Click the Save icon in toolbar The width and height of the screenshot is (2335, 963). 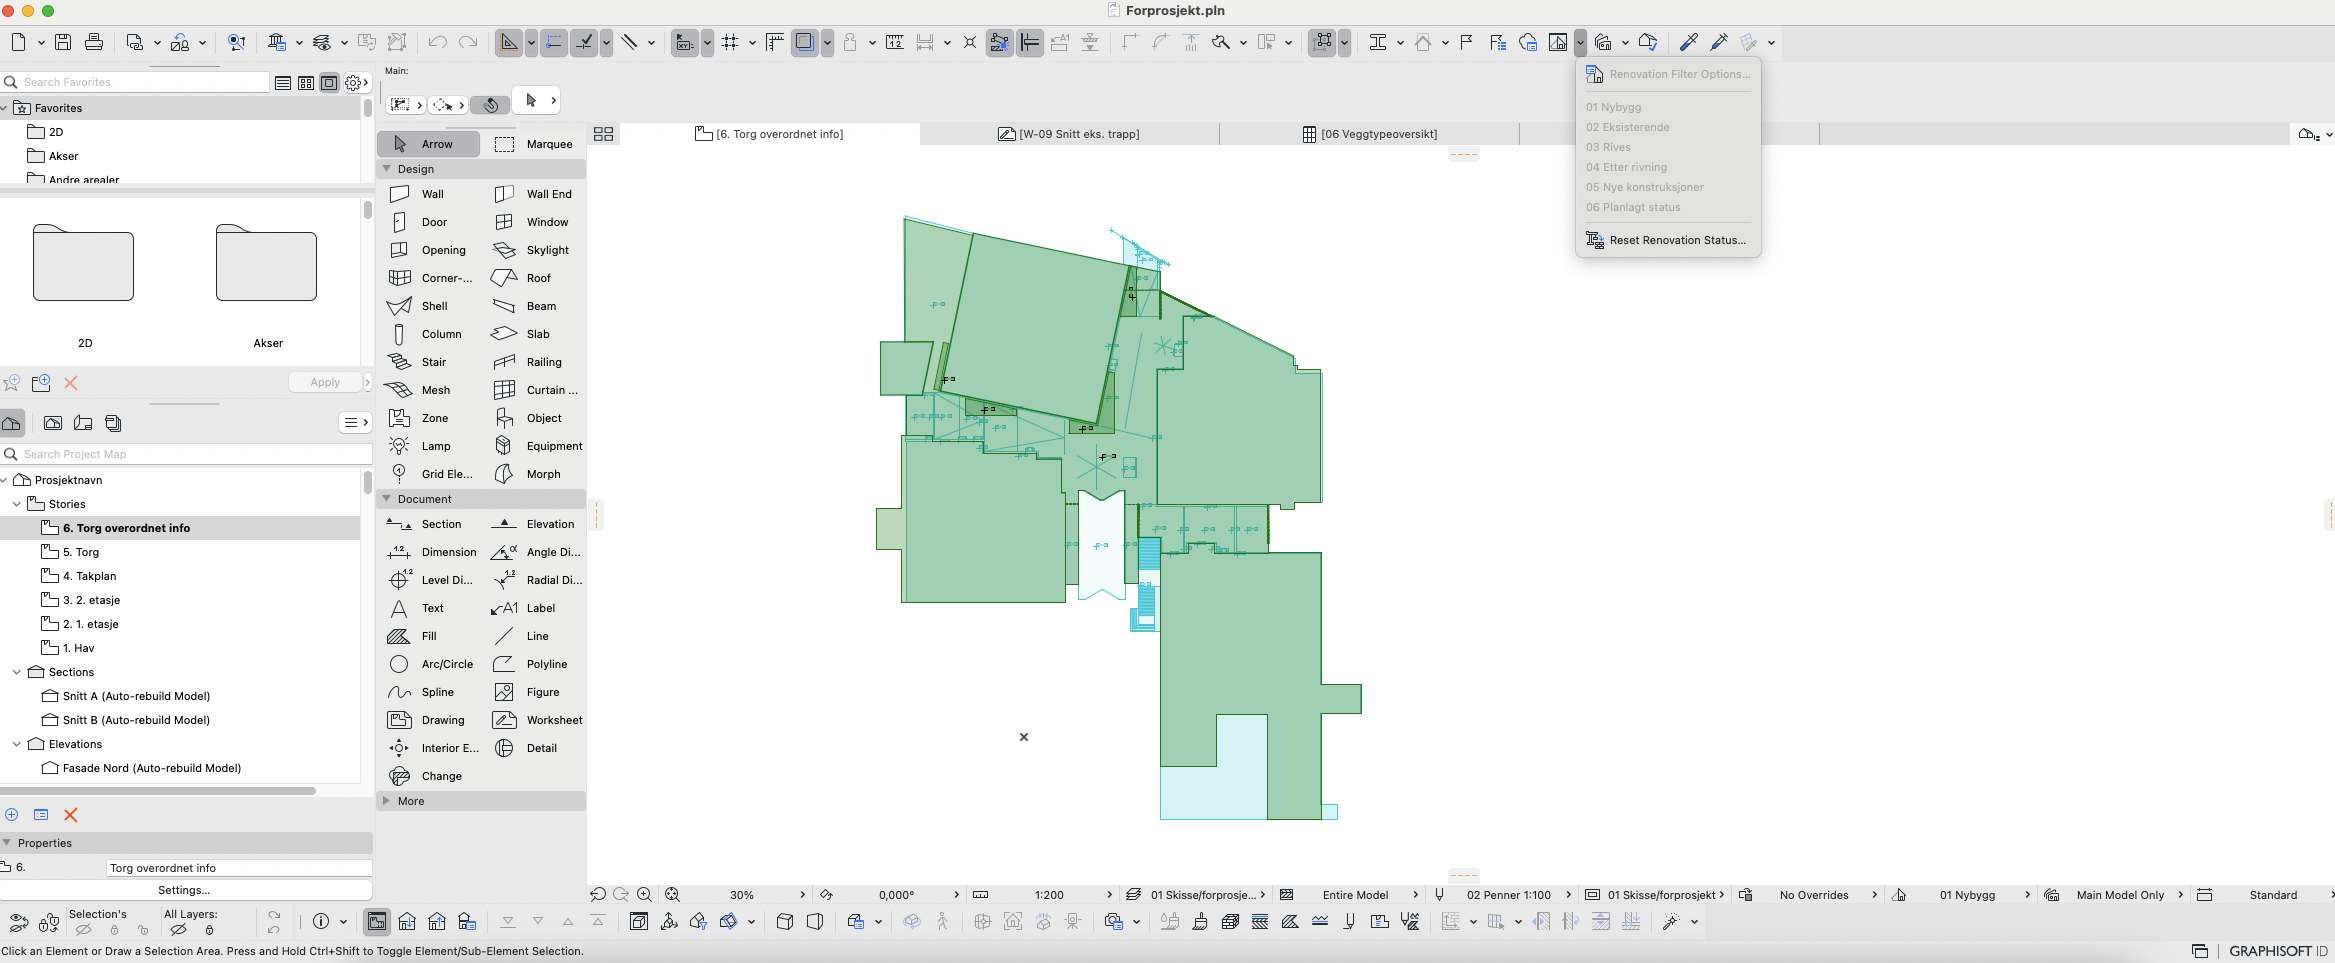[63, 42]
